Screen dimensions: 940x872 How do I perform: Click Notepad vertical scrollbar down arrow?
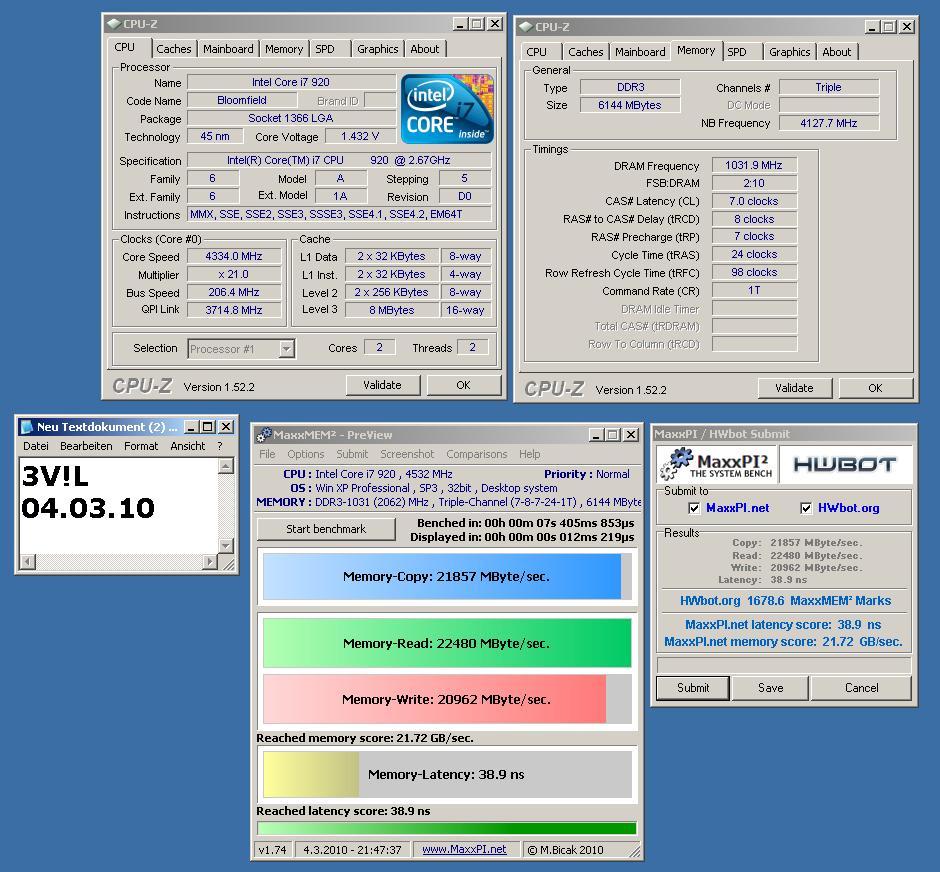(x=225, y=545)
